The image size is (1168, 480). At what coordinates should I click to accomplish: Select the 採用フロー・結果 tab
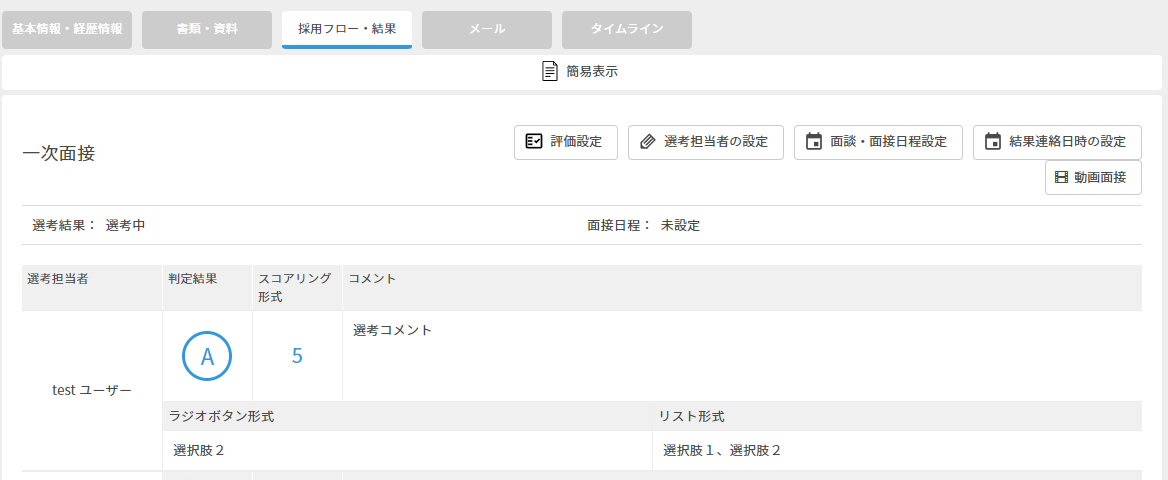point(347,30)
